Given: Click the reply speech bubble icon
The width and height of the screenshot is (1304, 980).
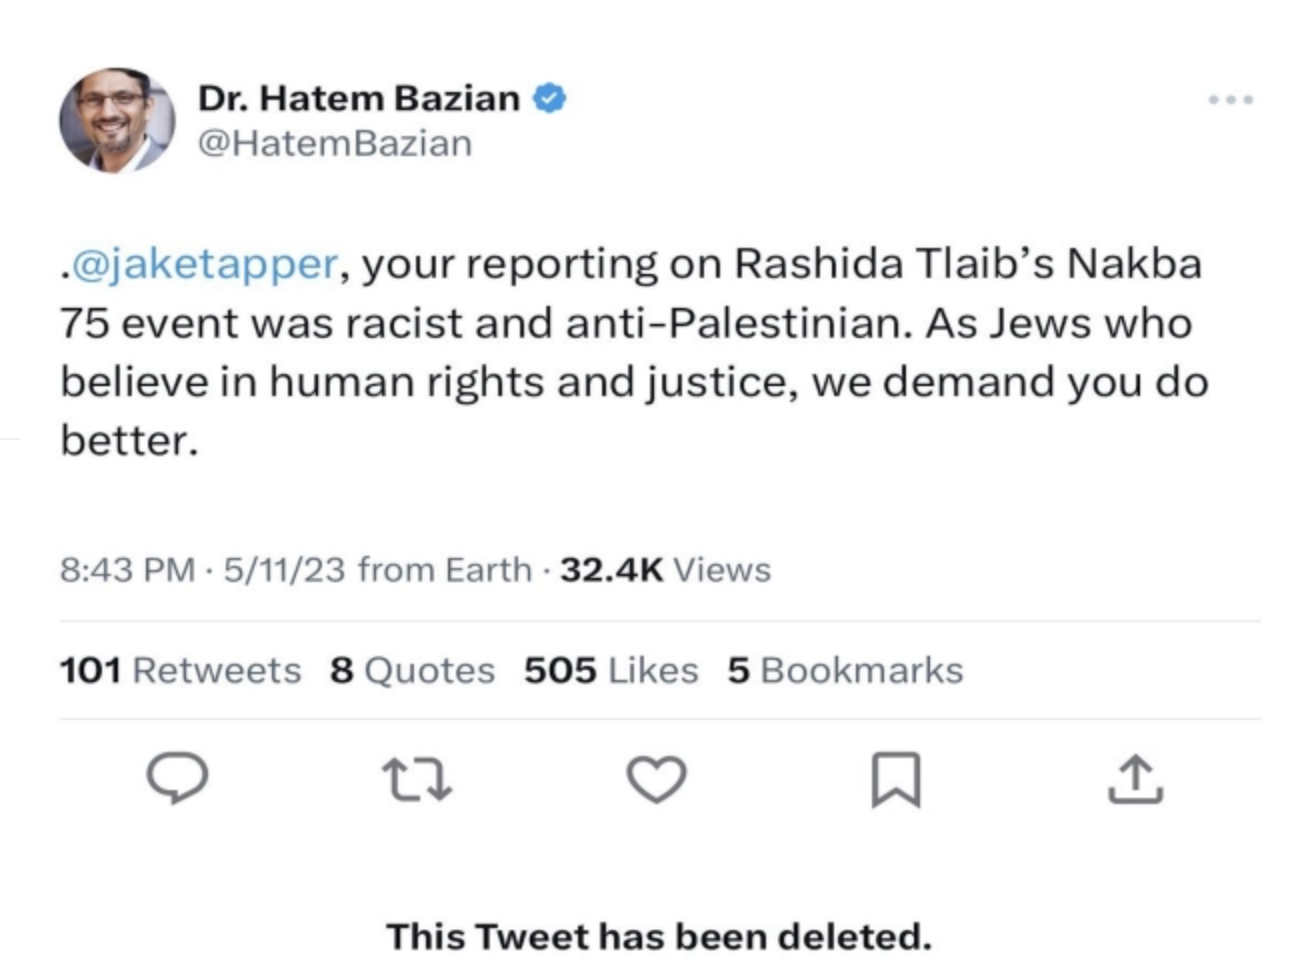Looking at the screenshot, I should click(x=178, y=778).
